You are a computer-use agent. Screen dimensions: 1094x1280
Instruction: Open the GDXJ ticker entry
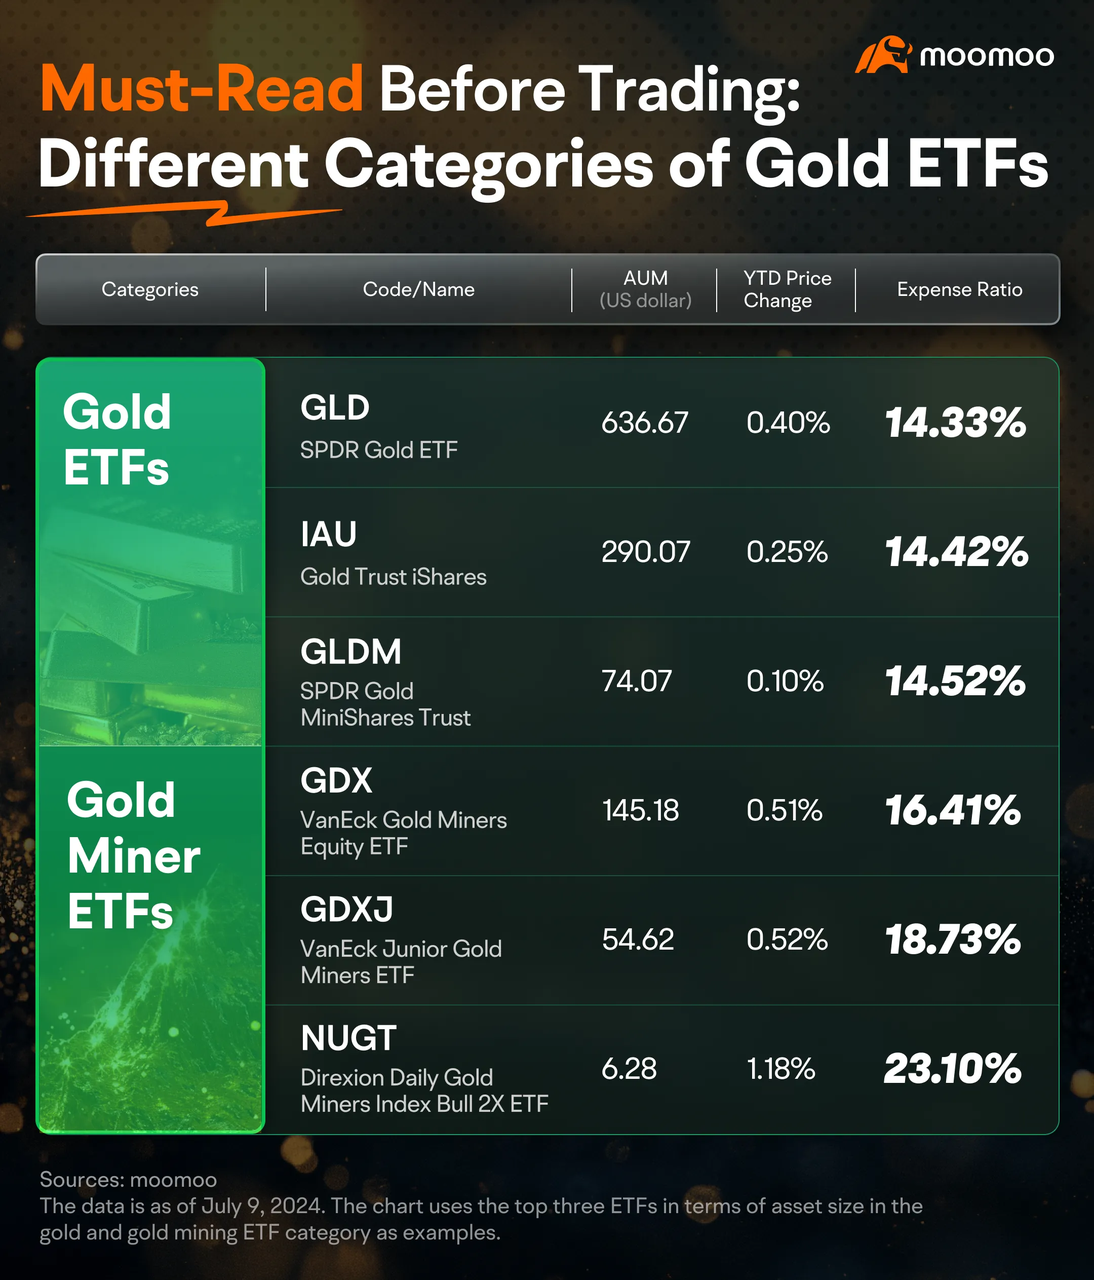pos(346,910)
